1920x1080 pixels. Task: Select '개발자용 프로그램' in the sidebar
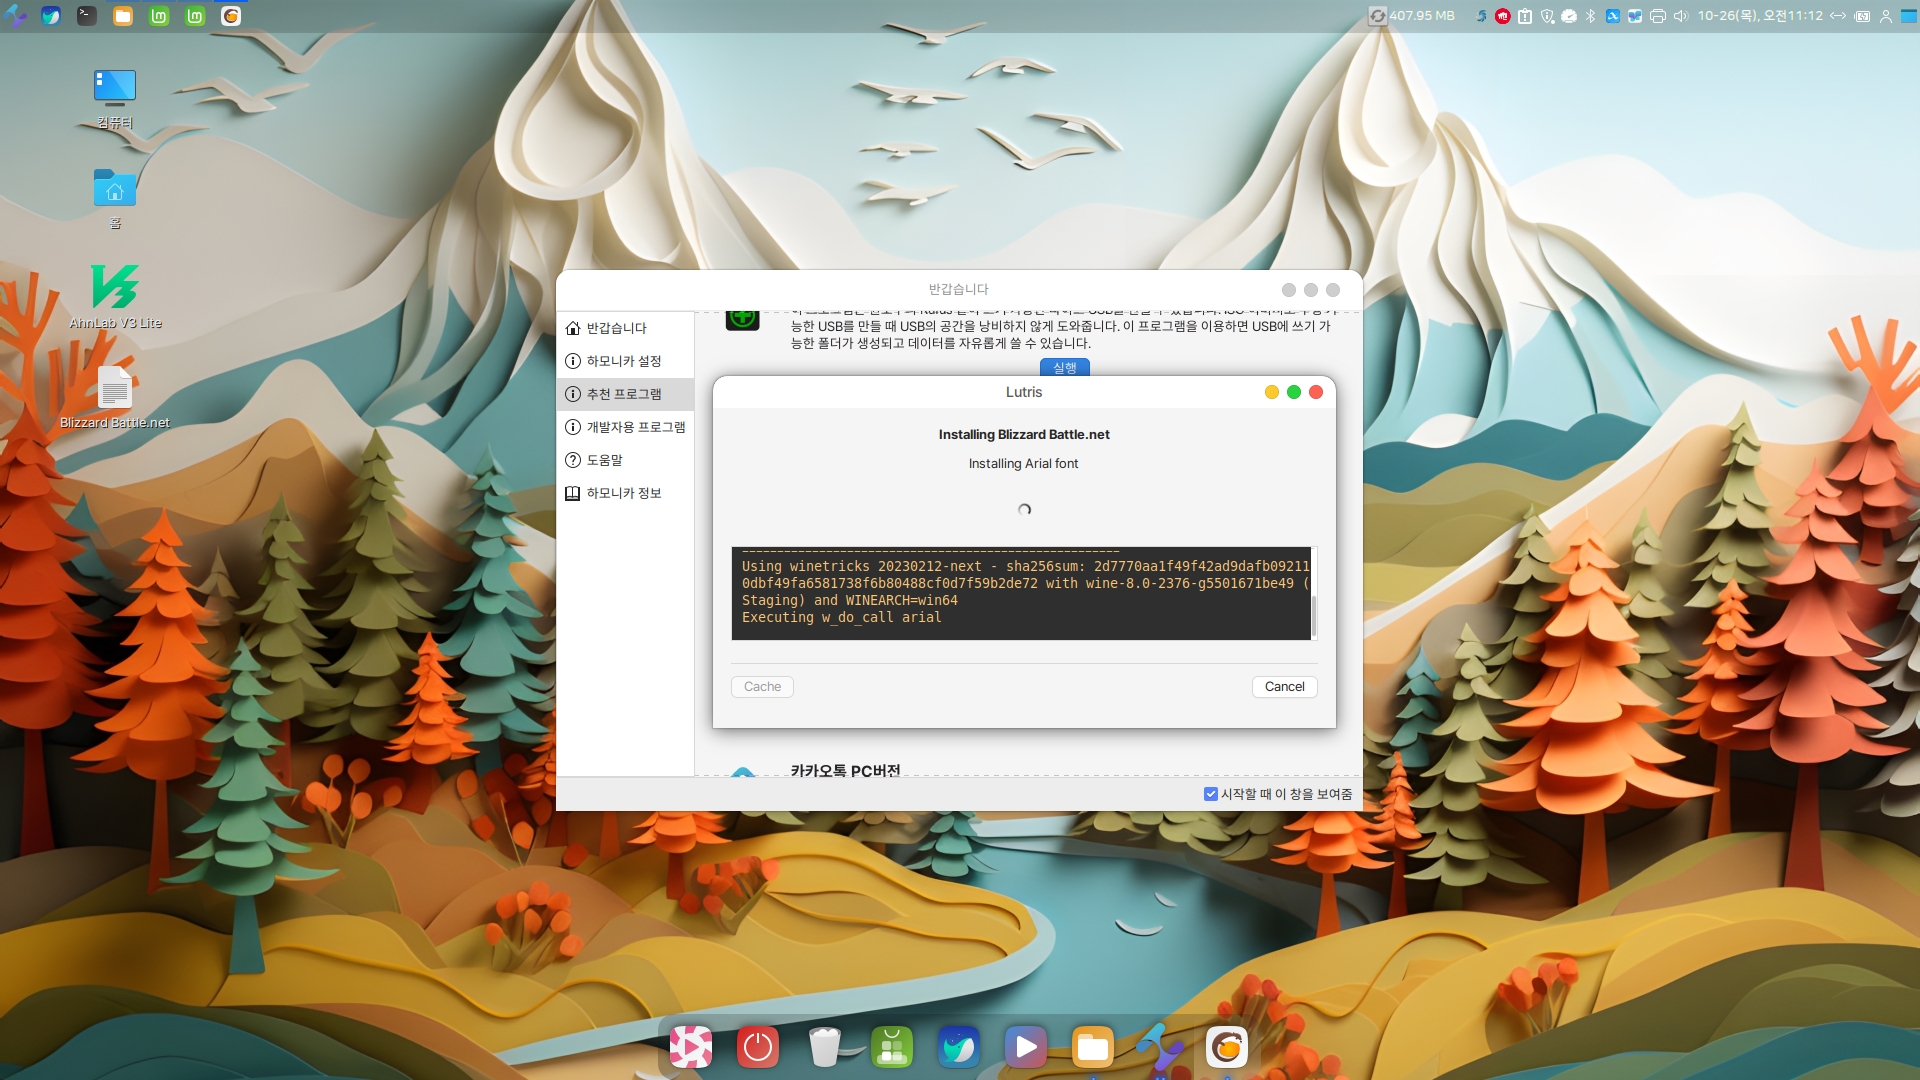635,427
